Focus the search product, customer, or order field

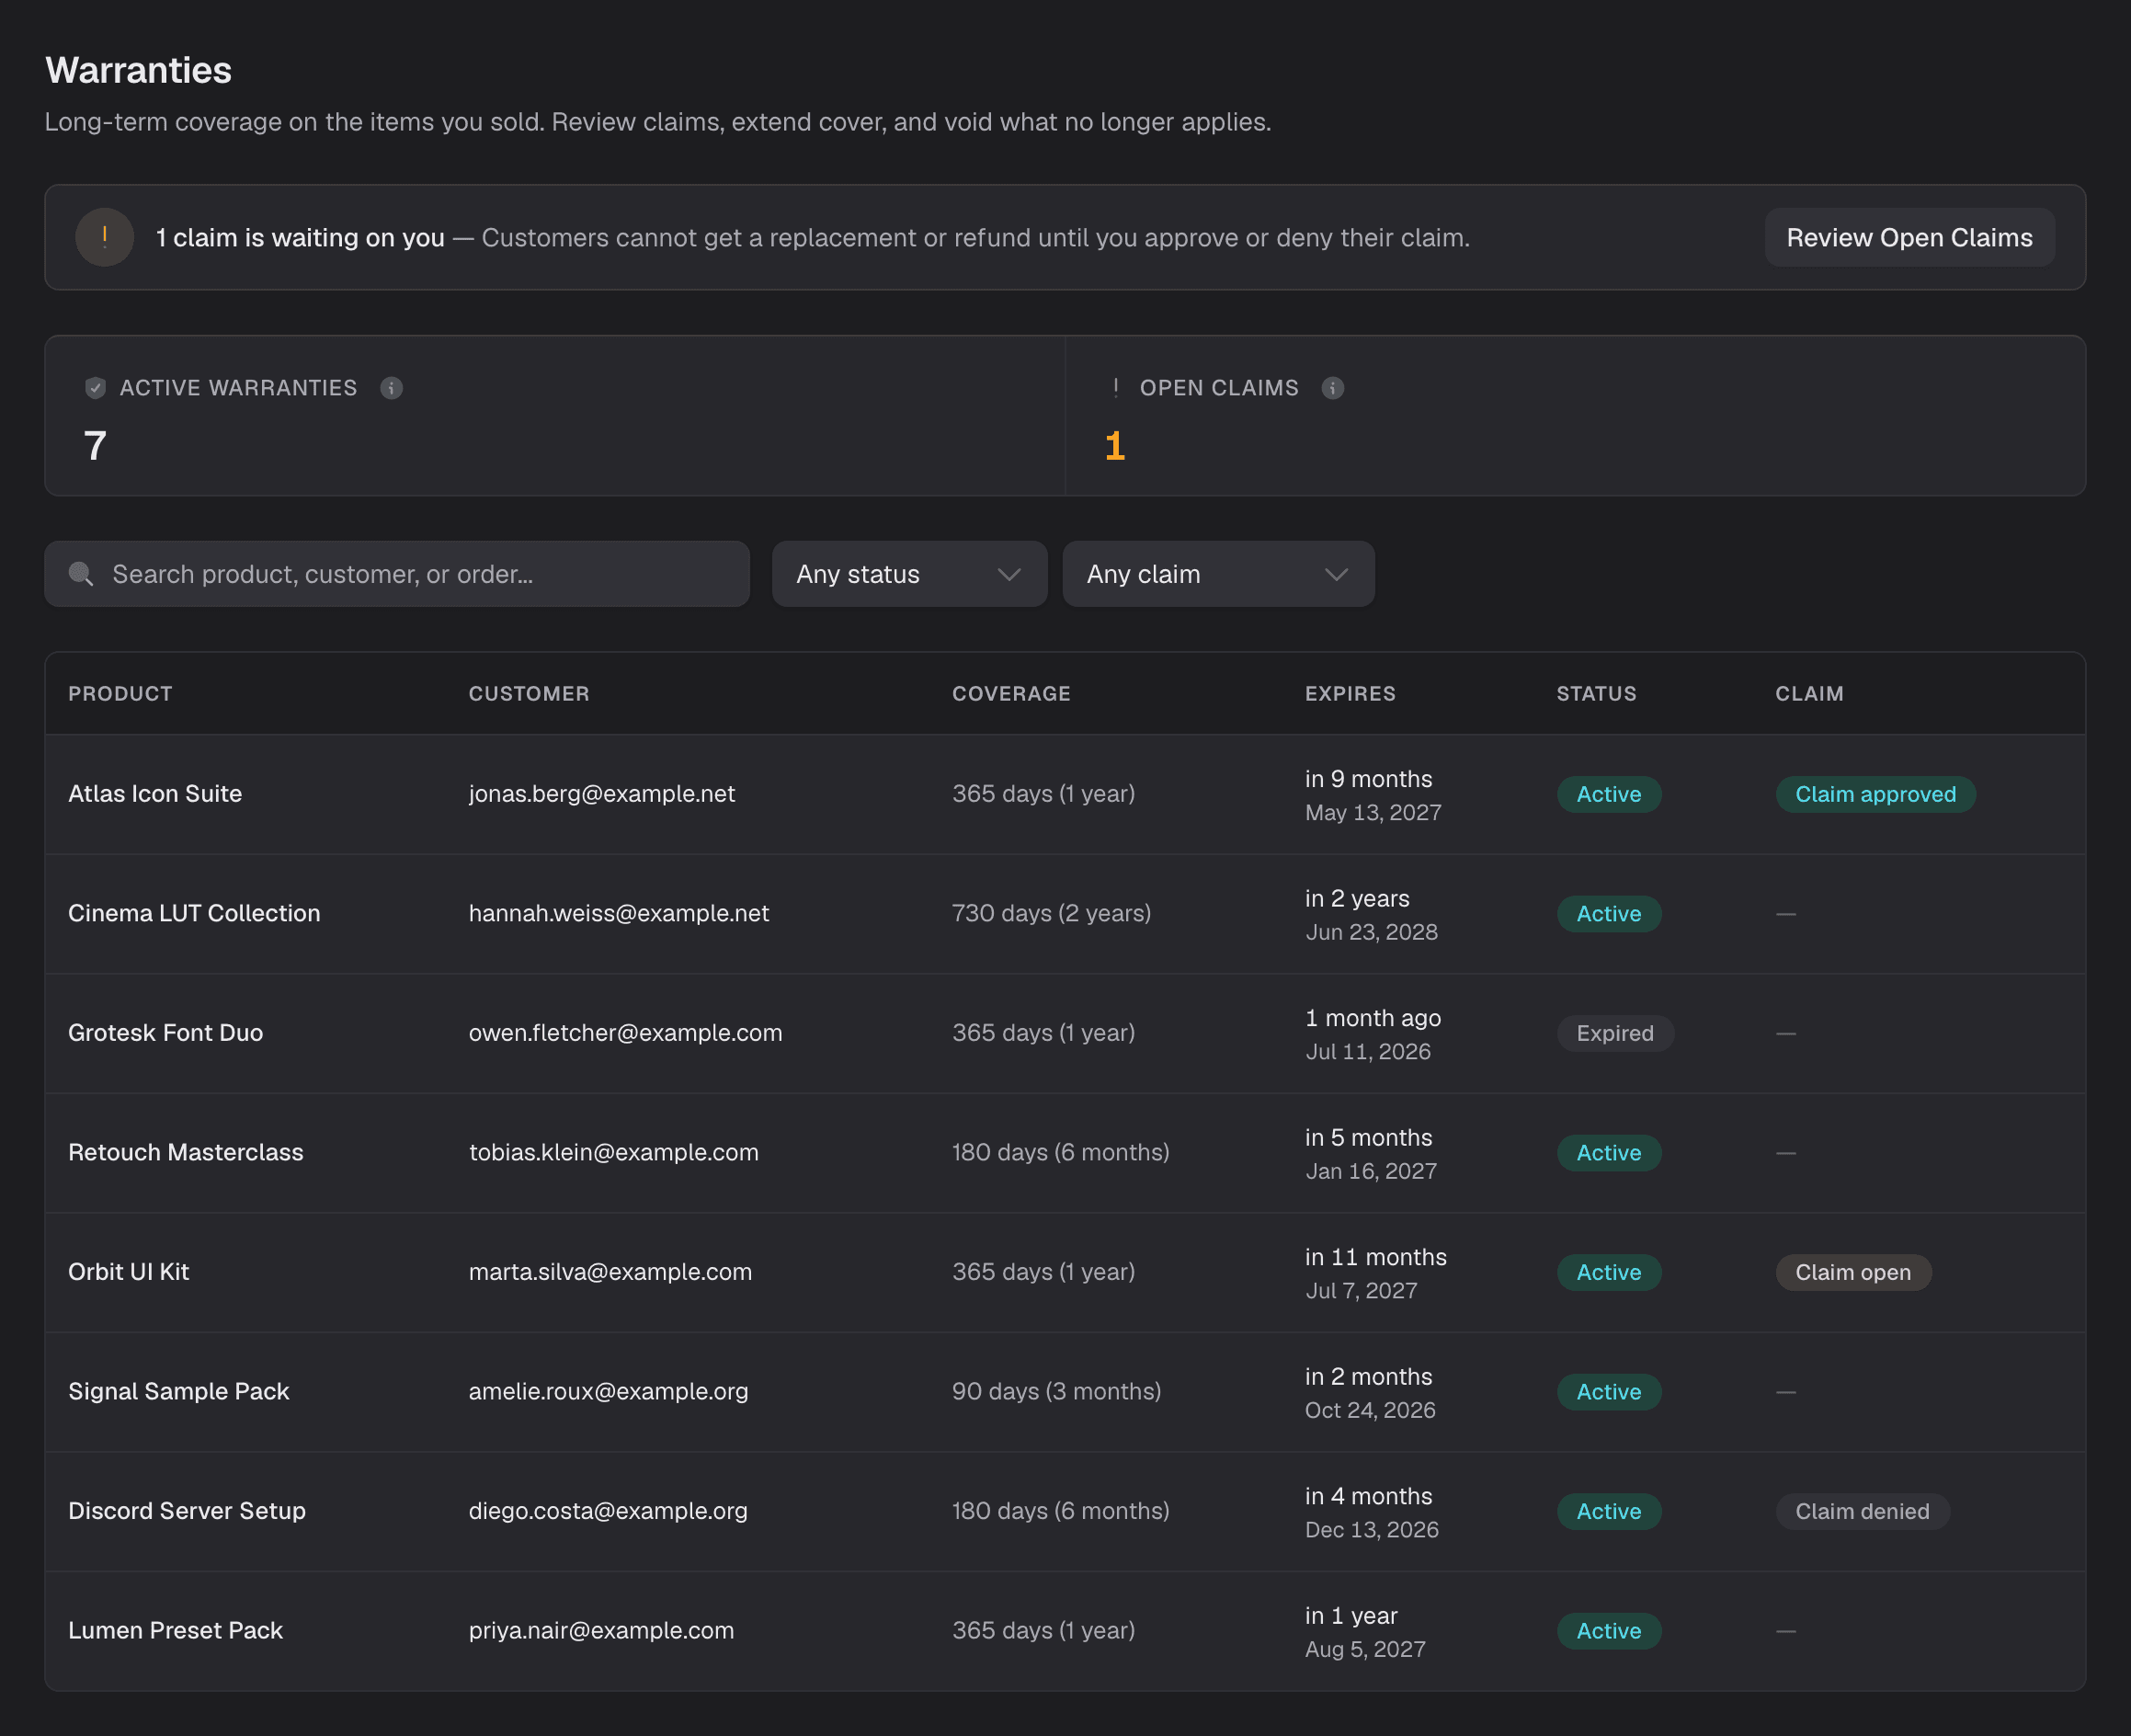coord(397,574)
